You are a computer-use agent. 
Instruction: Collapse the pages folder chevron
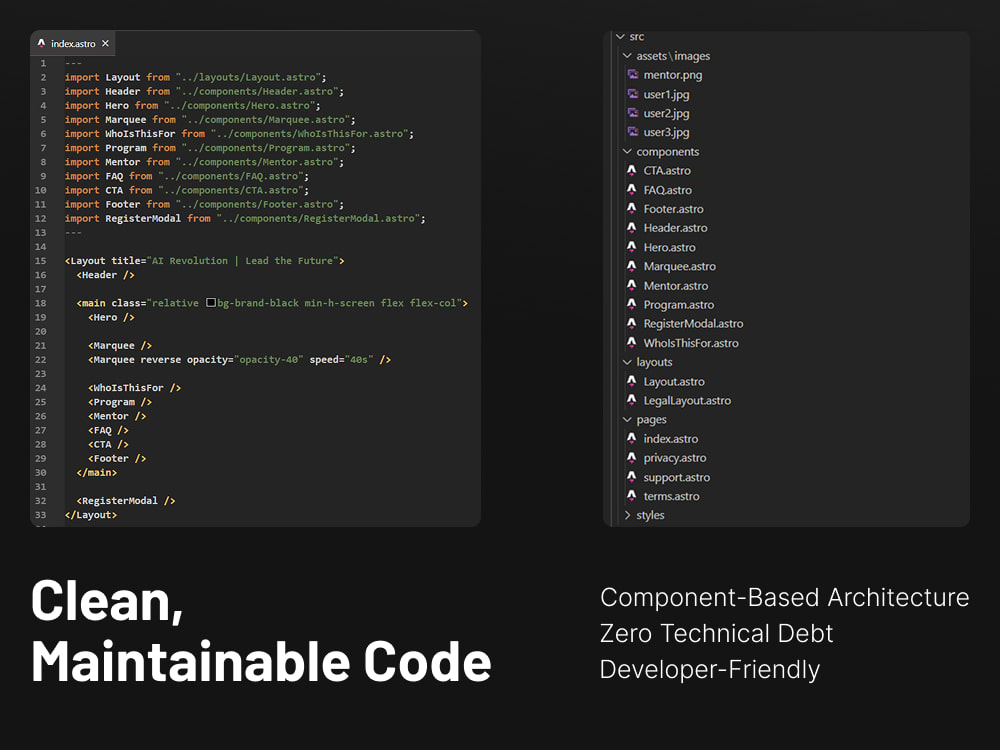tap(627, 420)
